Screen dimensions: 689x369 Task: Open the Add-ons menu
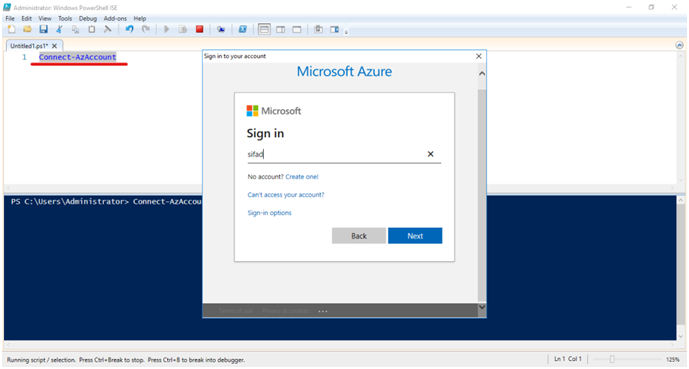point(115,18)
